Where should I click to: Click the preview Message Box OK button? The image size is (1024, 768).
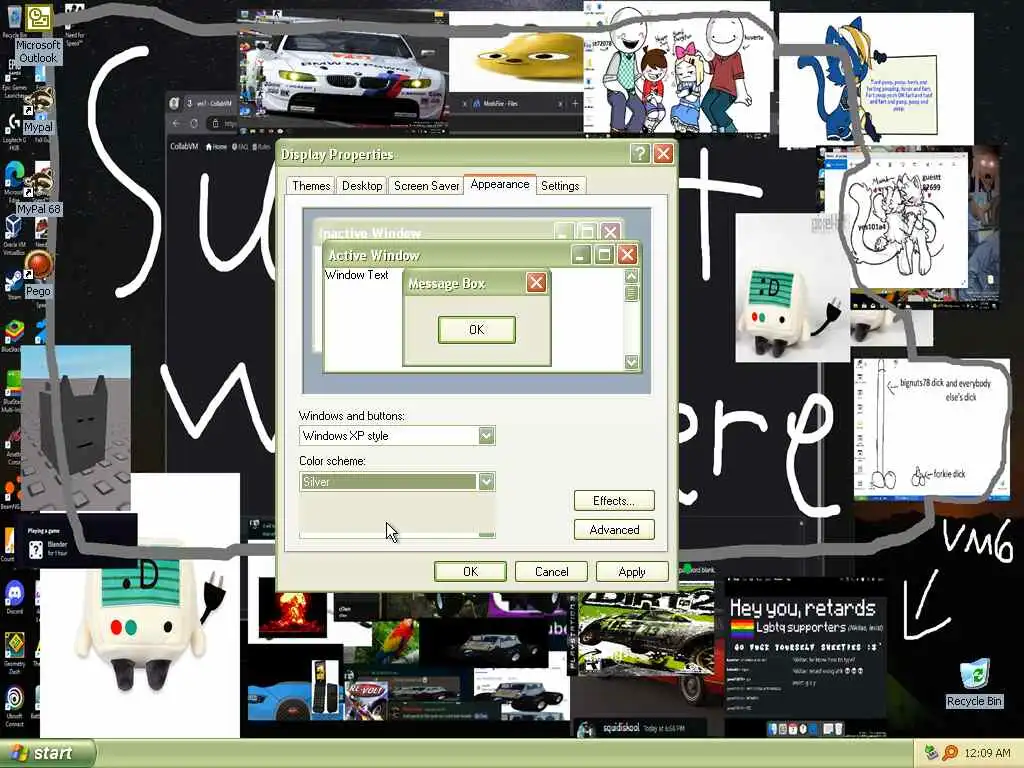pyautogui.click(x=476, y=330)
